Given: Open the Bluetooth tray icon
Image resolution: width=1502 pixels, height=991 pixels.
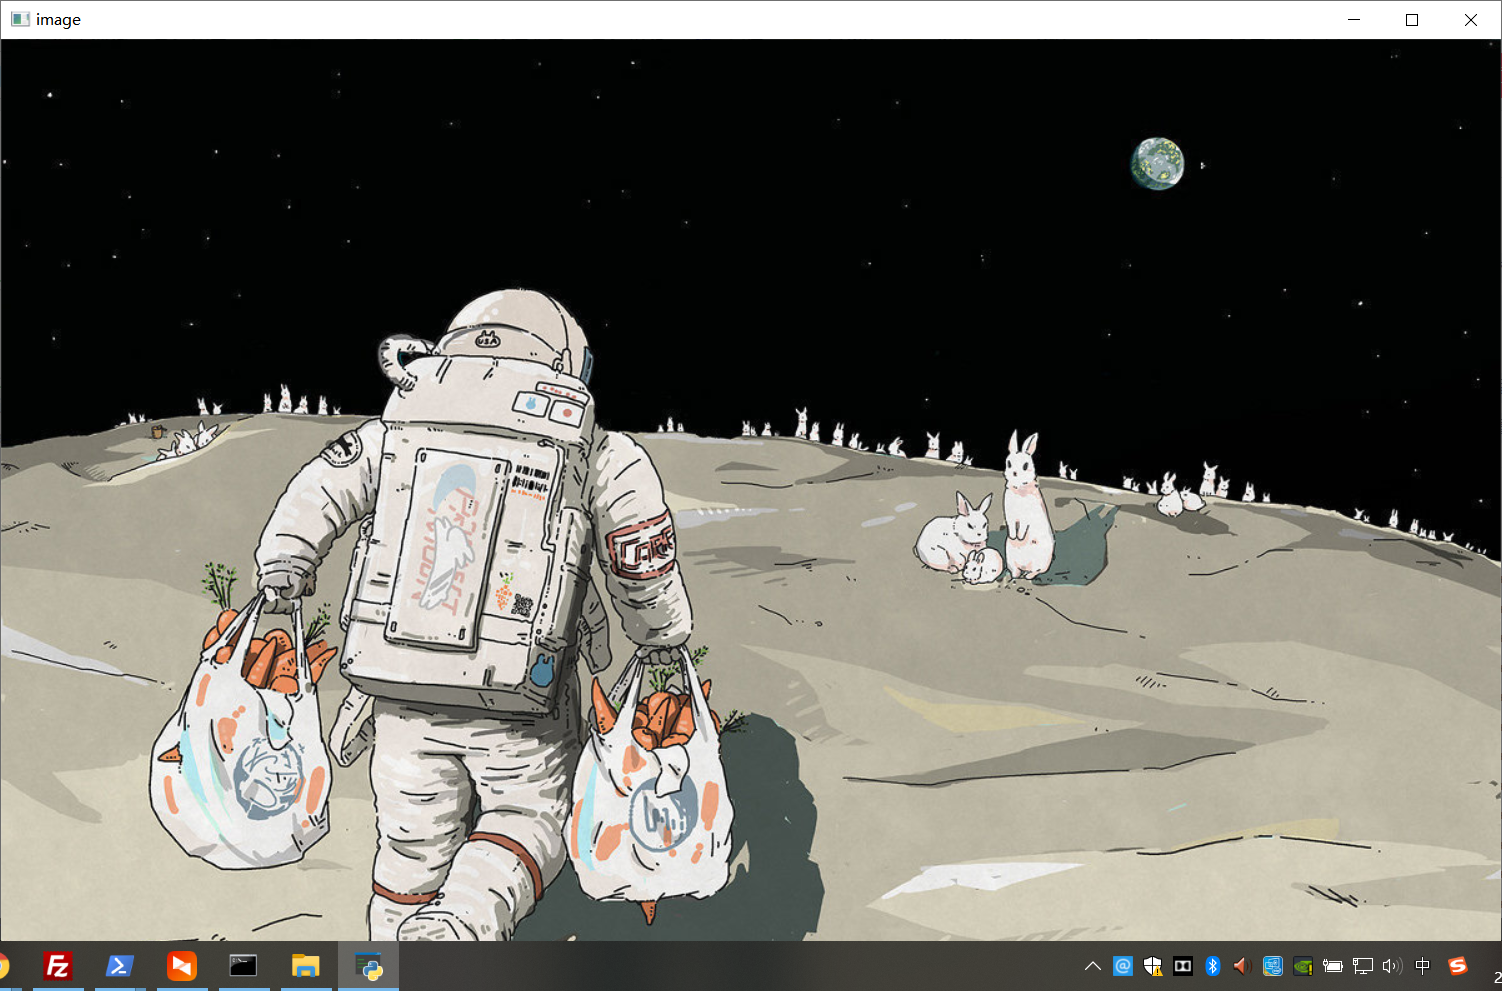Looking at the screenshot, I should [x=1213, y=966].
